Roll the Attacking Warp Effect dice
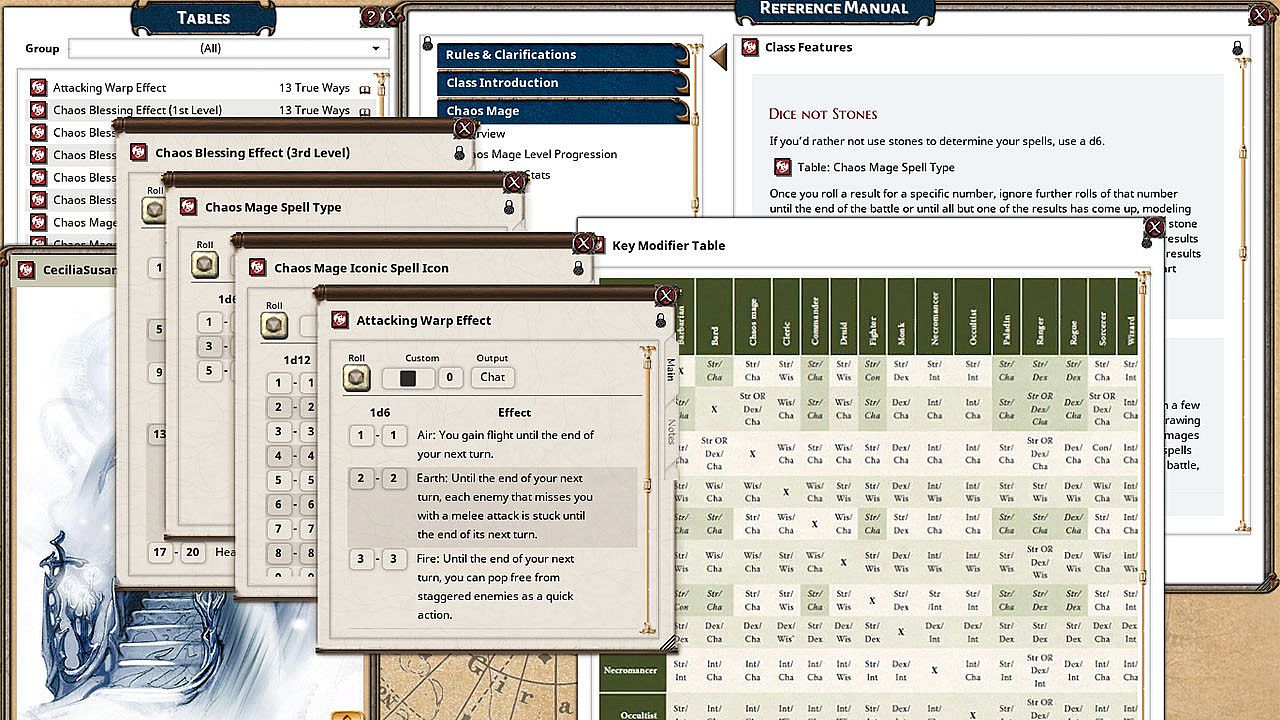Image resolution: width=1280 pixels, height=720 pixels. coord(356,378)
